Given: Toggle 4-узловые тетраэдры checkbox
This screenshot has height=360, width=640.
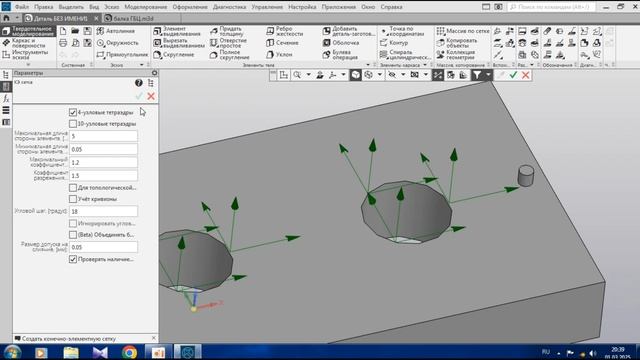Looking at the screenshot, I should point(73,112).
